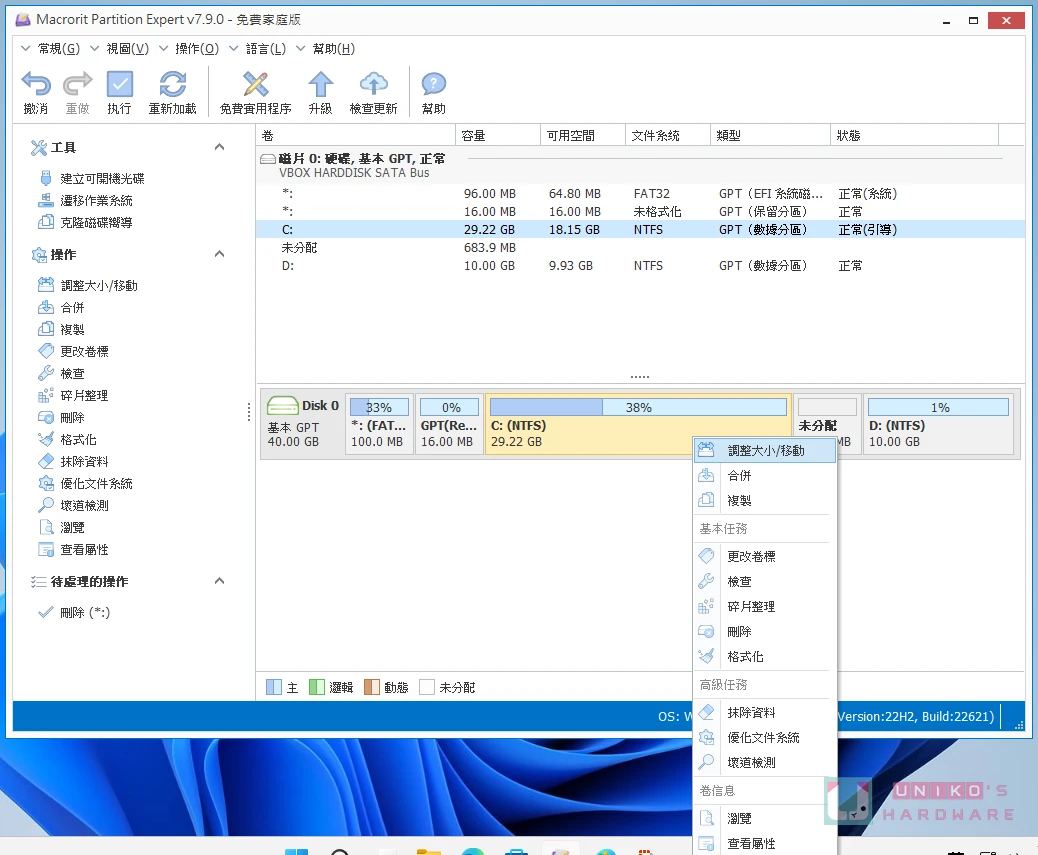The height and width of the screenshot is (855, 1038).
Task: Choose 更改卷標 in the context menu
Action: coord(765,557)
